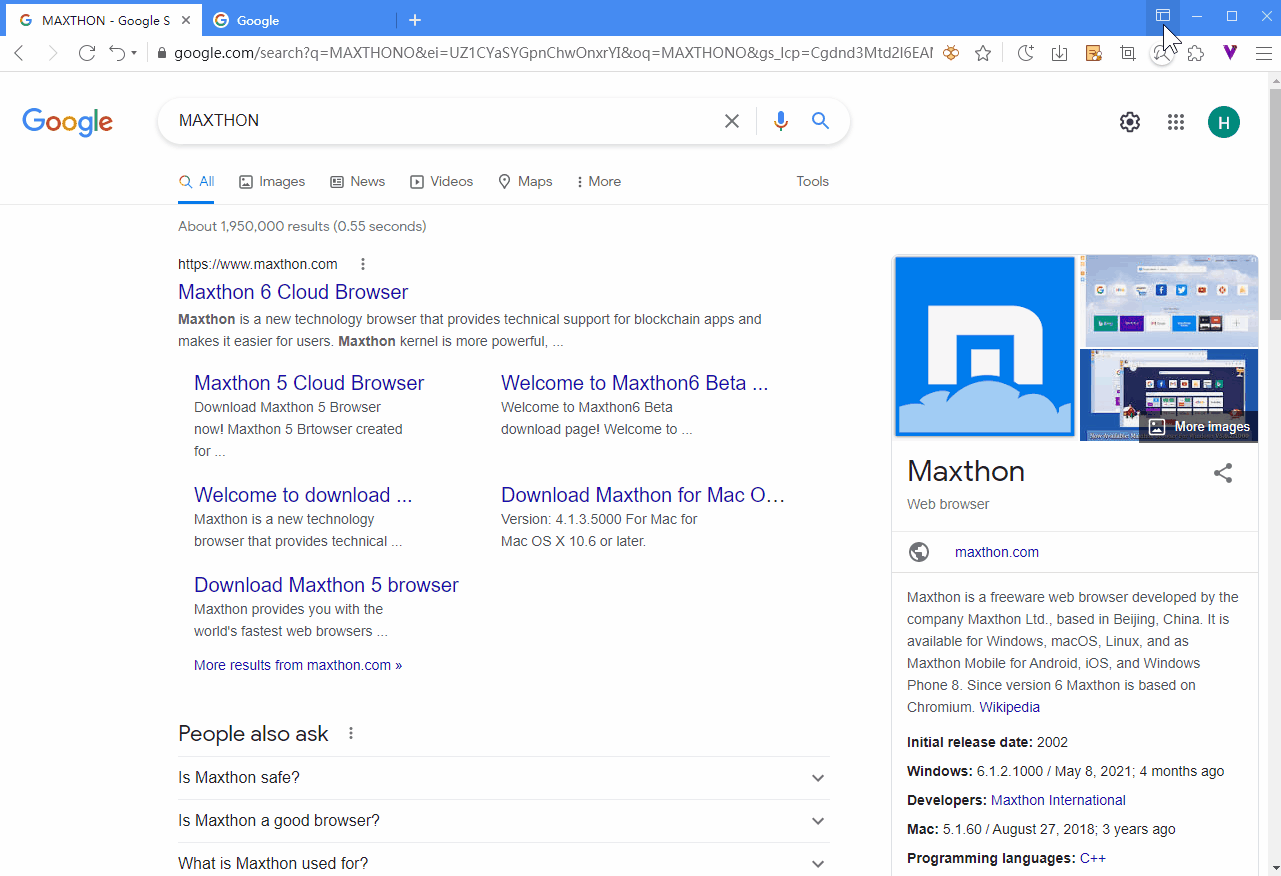Select the MAXTHON - Google Search tab
Screen dimensions: 1281x876
[105, 20]
